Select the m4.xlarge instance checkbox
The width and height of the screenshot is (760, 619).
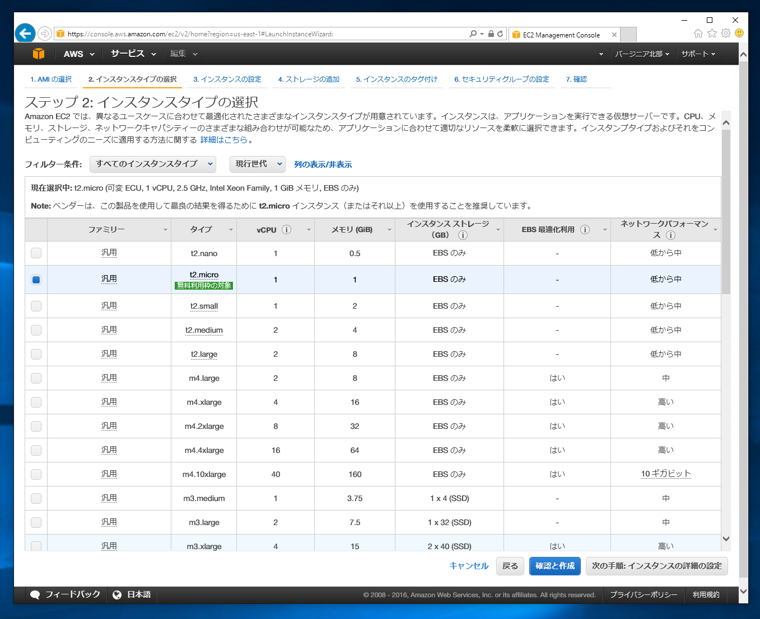click(36, 402)
